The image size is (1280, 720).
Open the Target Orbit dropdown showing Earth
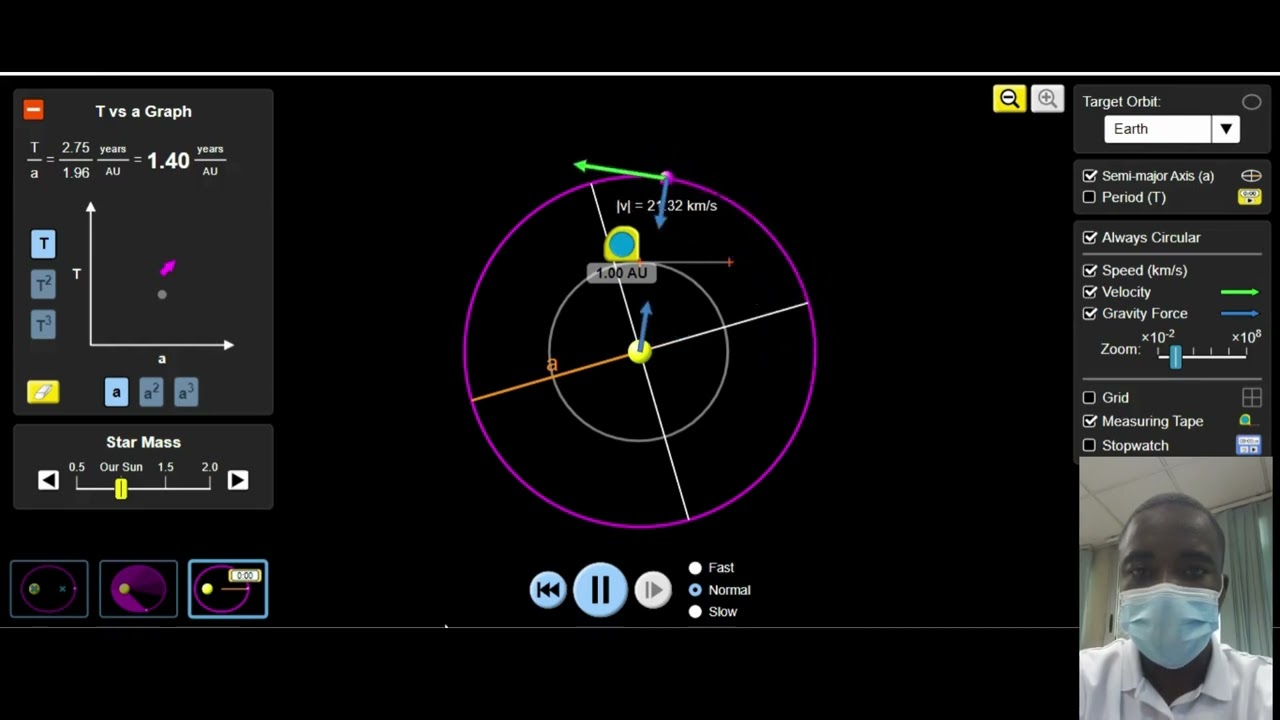[1172, 129]
